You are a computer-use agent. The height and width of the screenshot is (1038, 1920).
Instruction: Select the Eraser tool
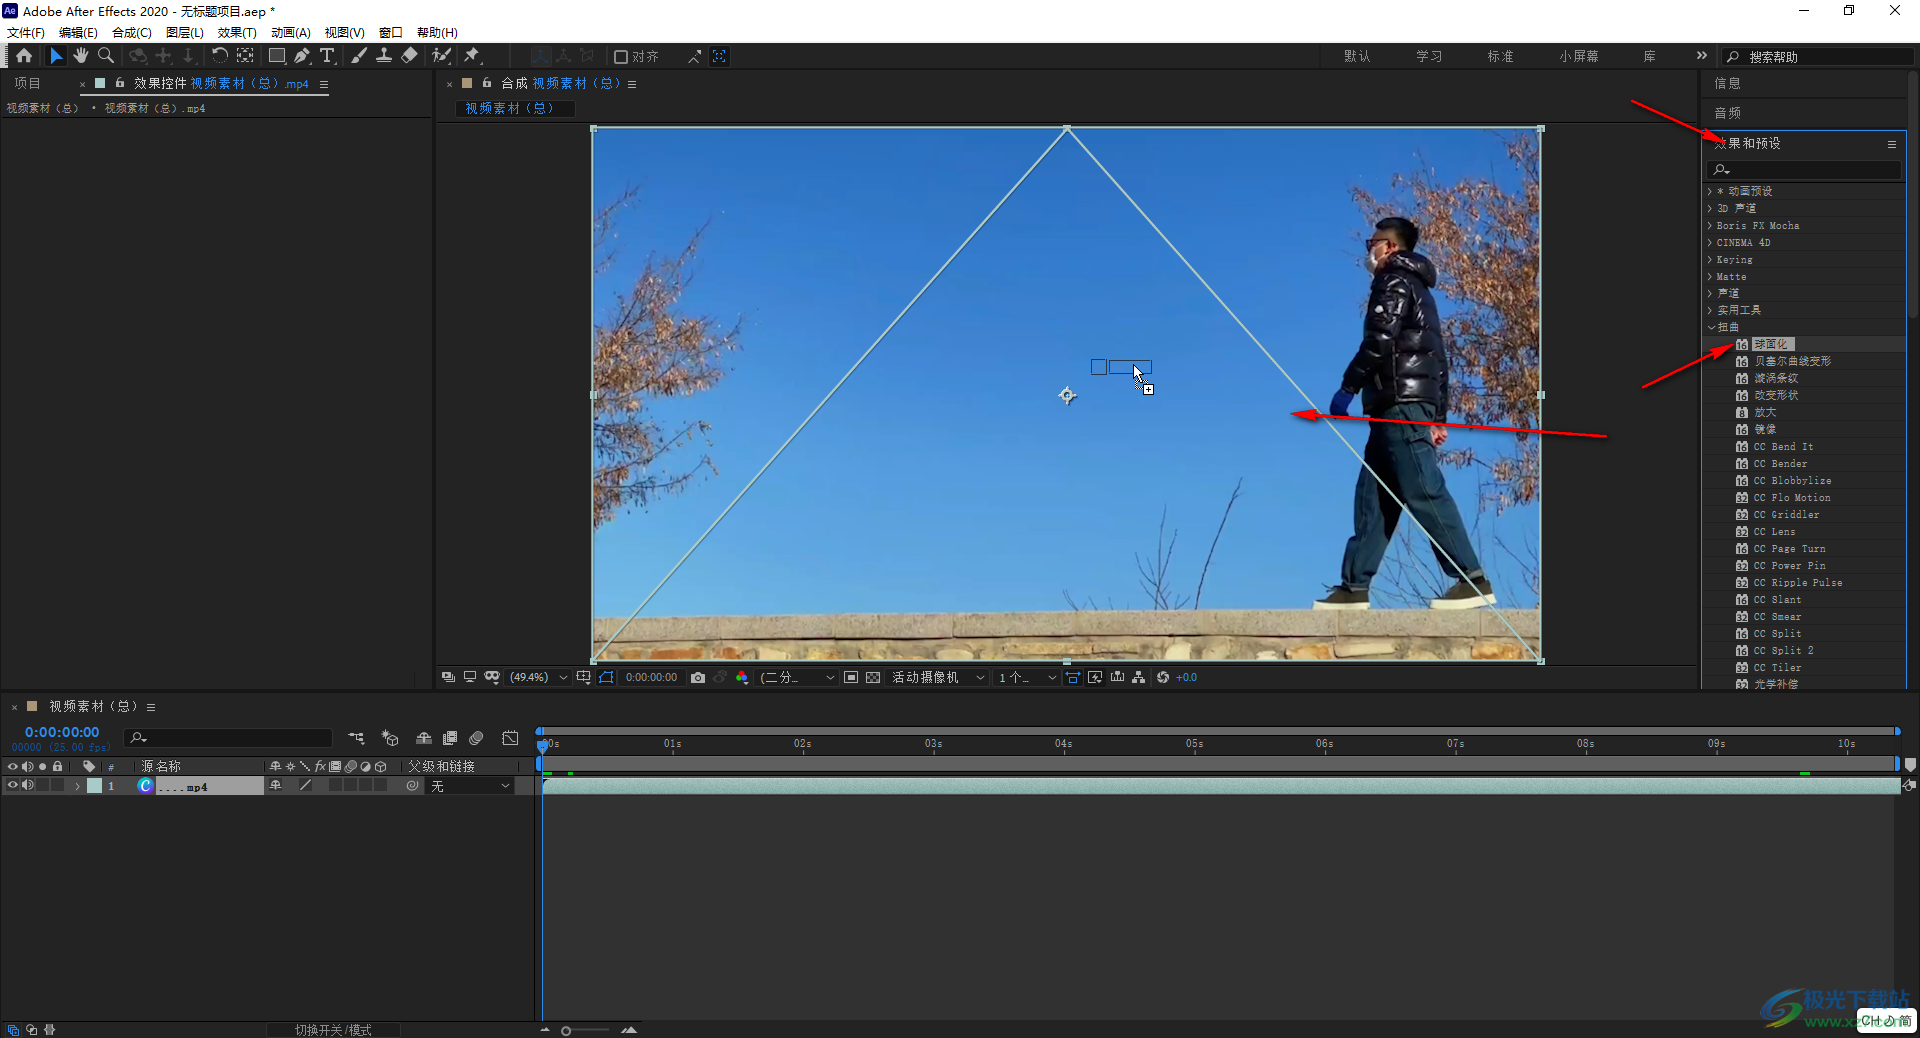[409, 56]
